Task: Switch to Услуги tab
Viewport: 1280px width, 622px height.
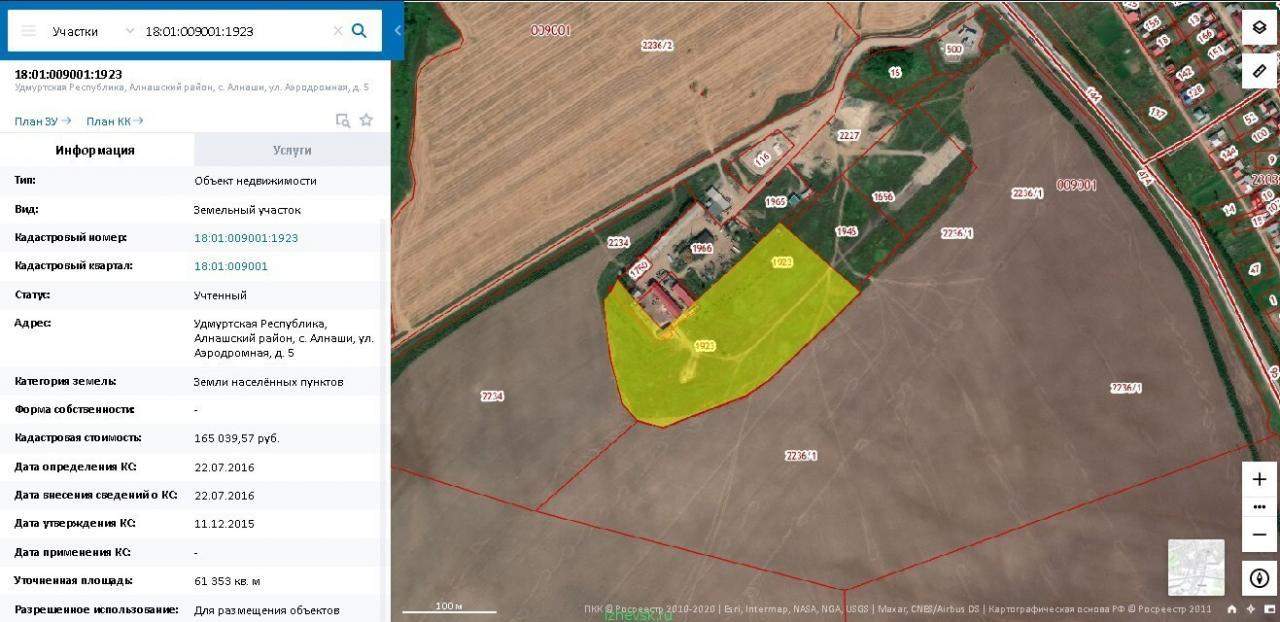Action: tap(292, 150)
